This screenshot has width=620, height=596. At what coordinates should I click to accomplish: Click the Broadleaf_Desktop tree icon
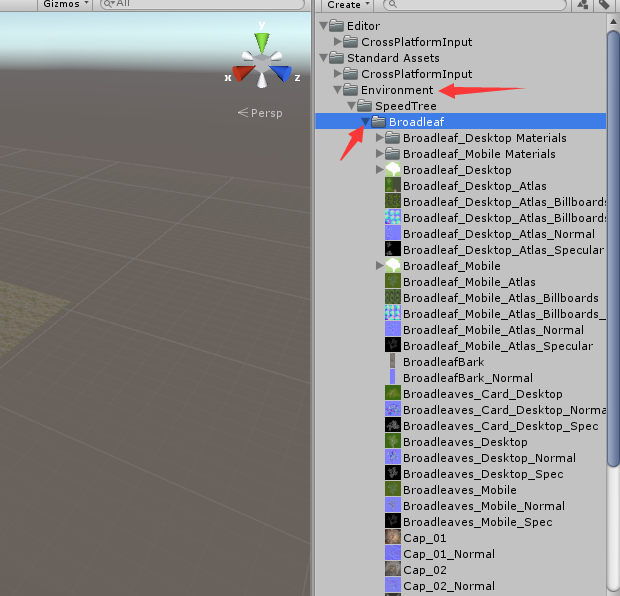pyautogui.click(x=393, y=170)
